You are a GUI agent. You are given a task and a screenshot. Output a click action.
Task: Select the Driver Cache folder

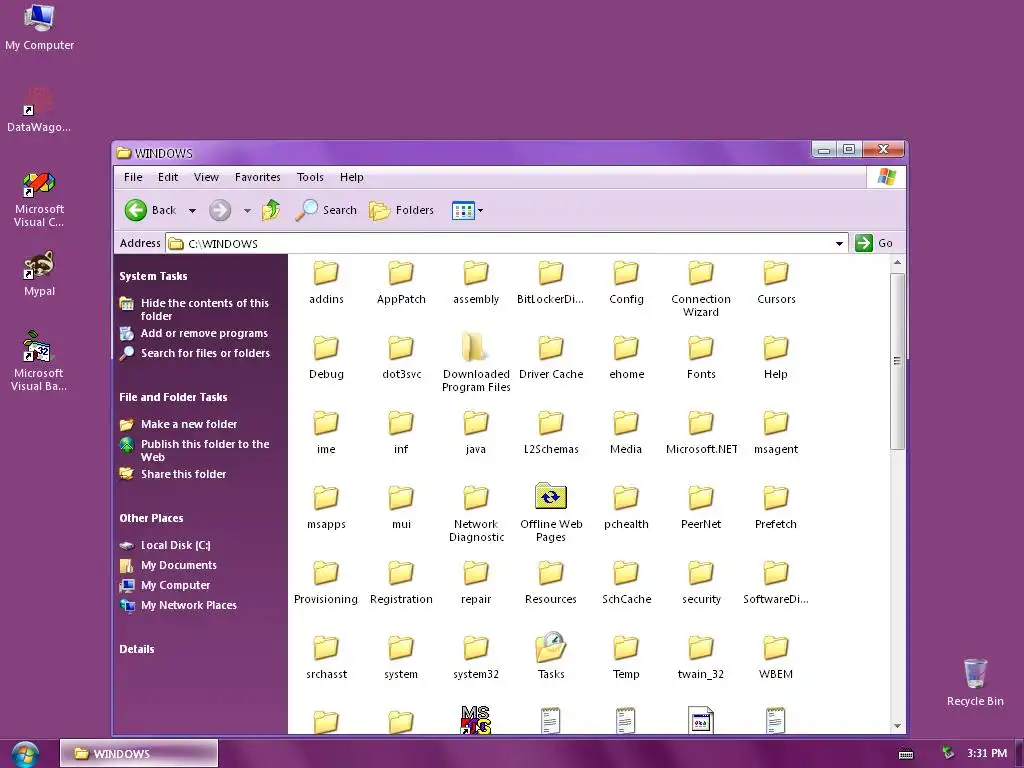tap(551, 357)
